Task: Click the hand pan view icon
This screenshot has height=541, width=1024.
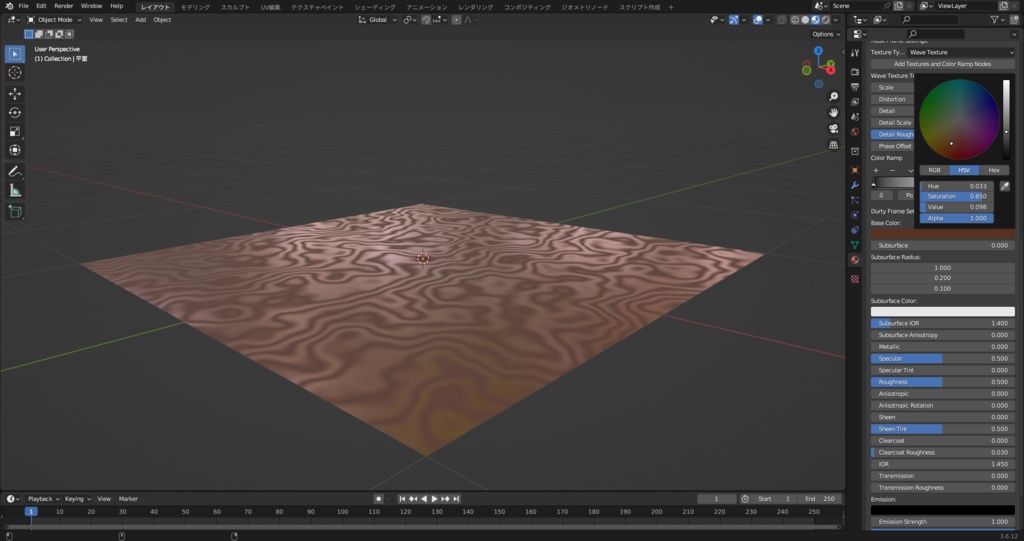Action: tap(833, 112)
